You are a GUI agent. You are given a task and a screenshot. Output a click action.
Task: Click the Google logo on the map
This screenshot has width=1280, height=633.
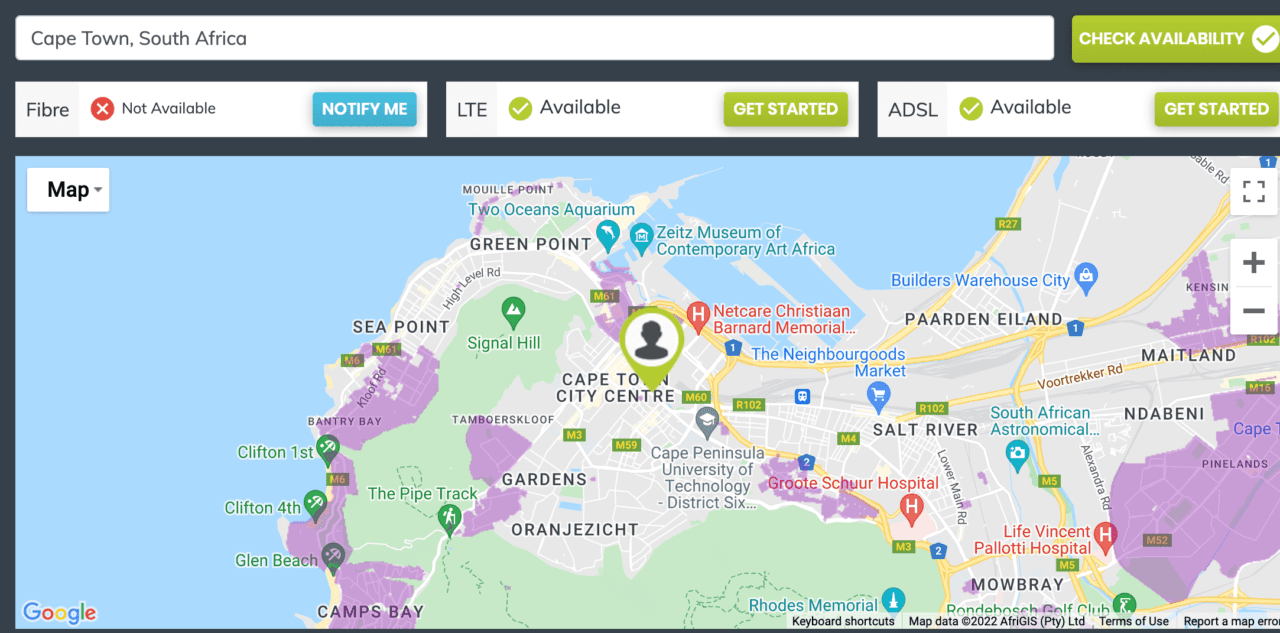pyautogui.click(x=58, y=612)
